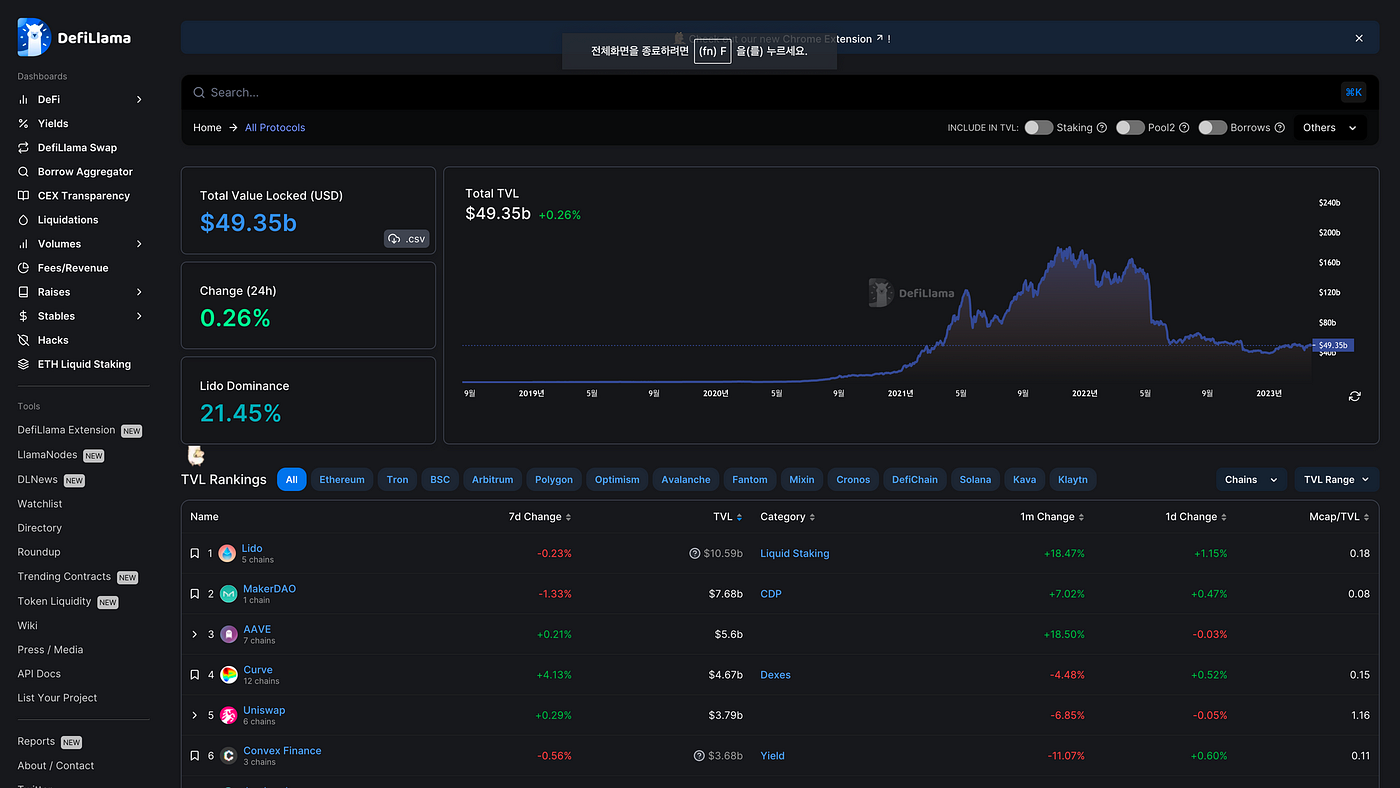The height and width of the screenshot is (788, 1400).
Task: Open the DefiLlama Extension link
Action: pyautogui.click(x=66, y=430)
